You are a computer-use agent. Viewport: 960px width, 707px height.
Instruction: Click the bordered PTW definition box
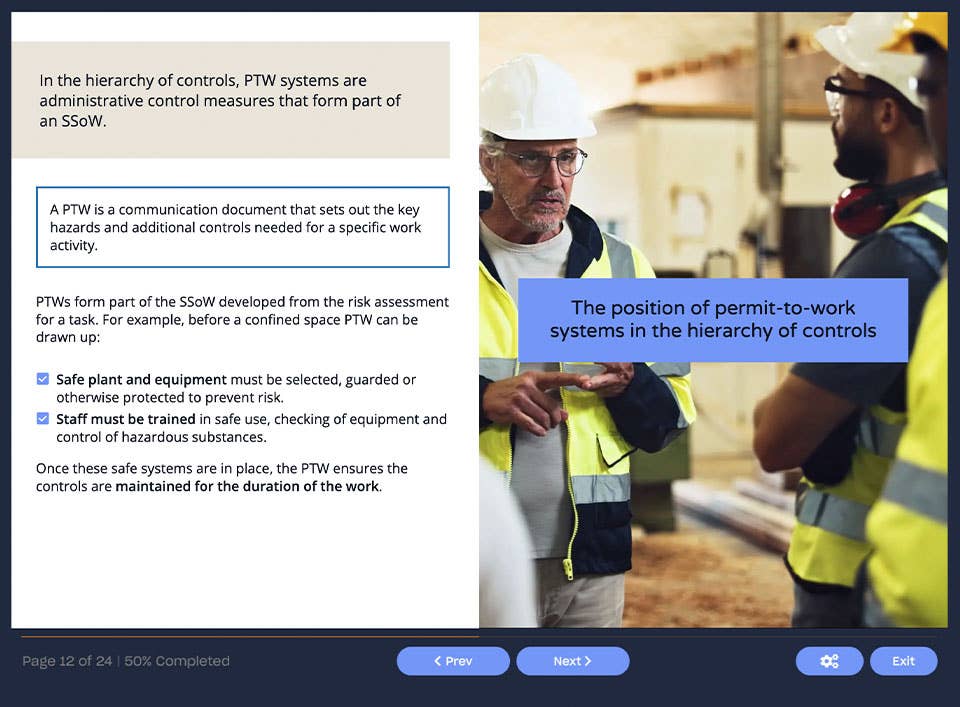pos(242,227)
